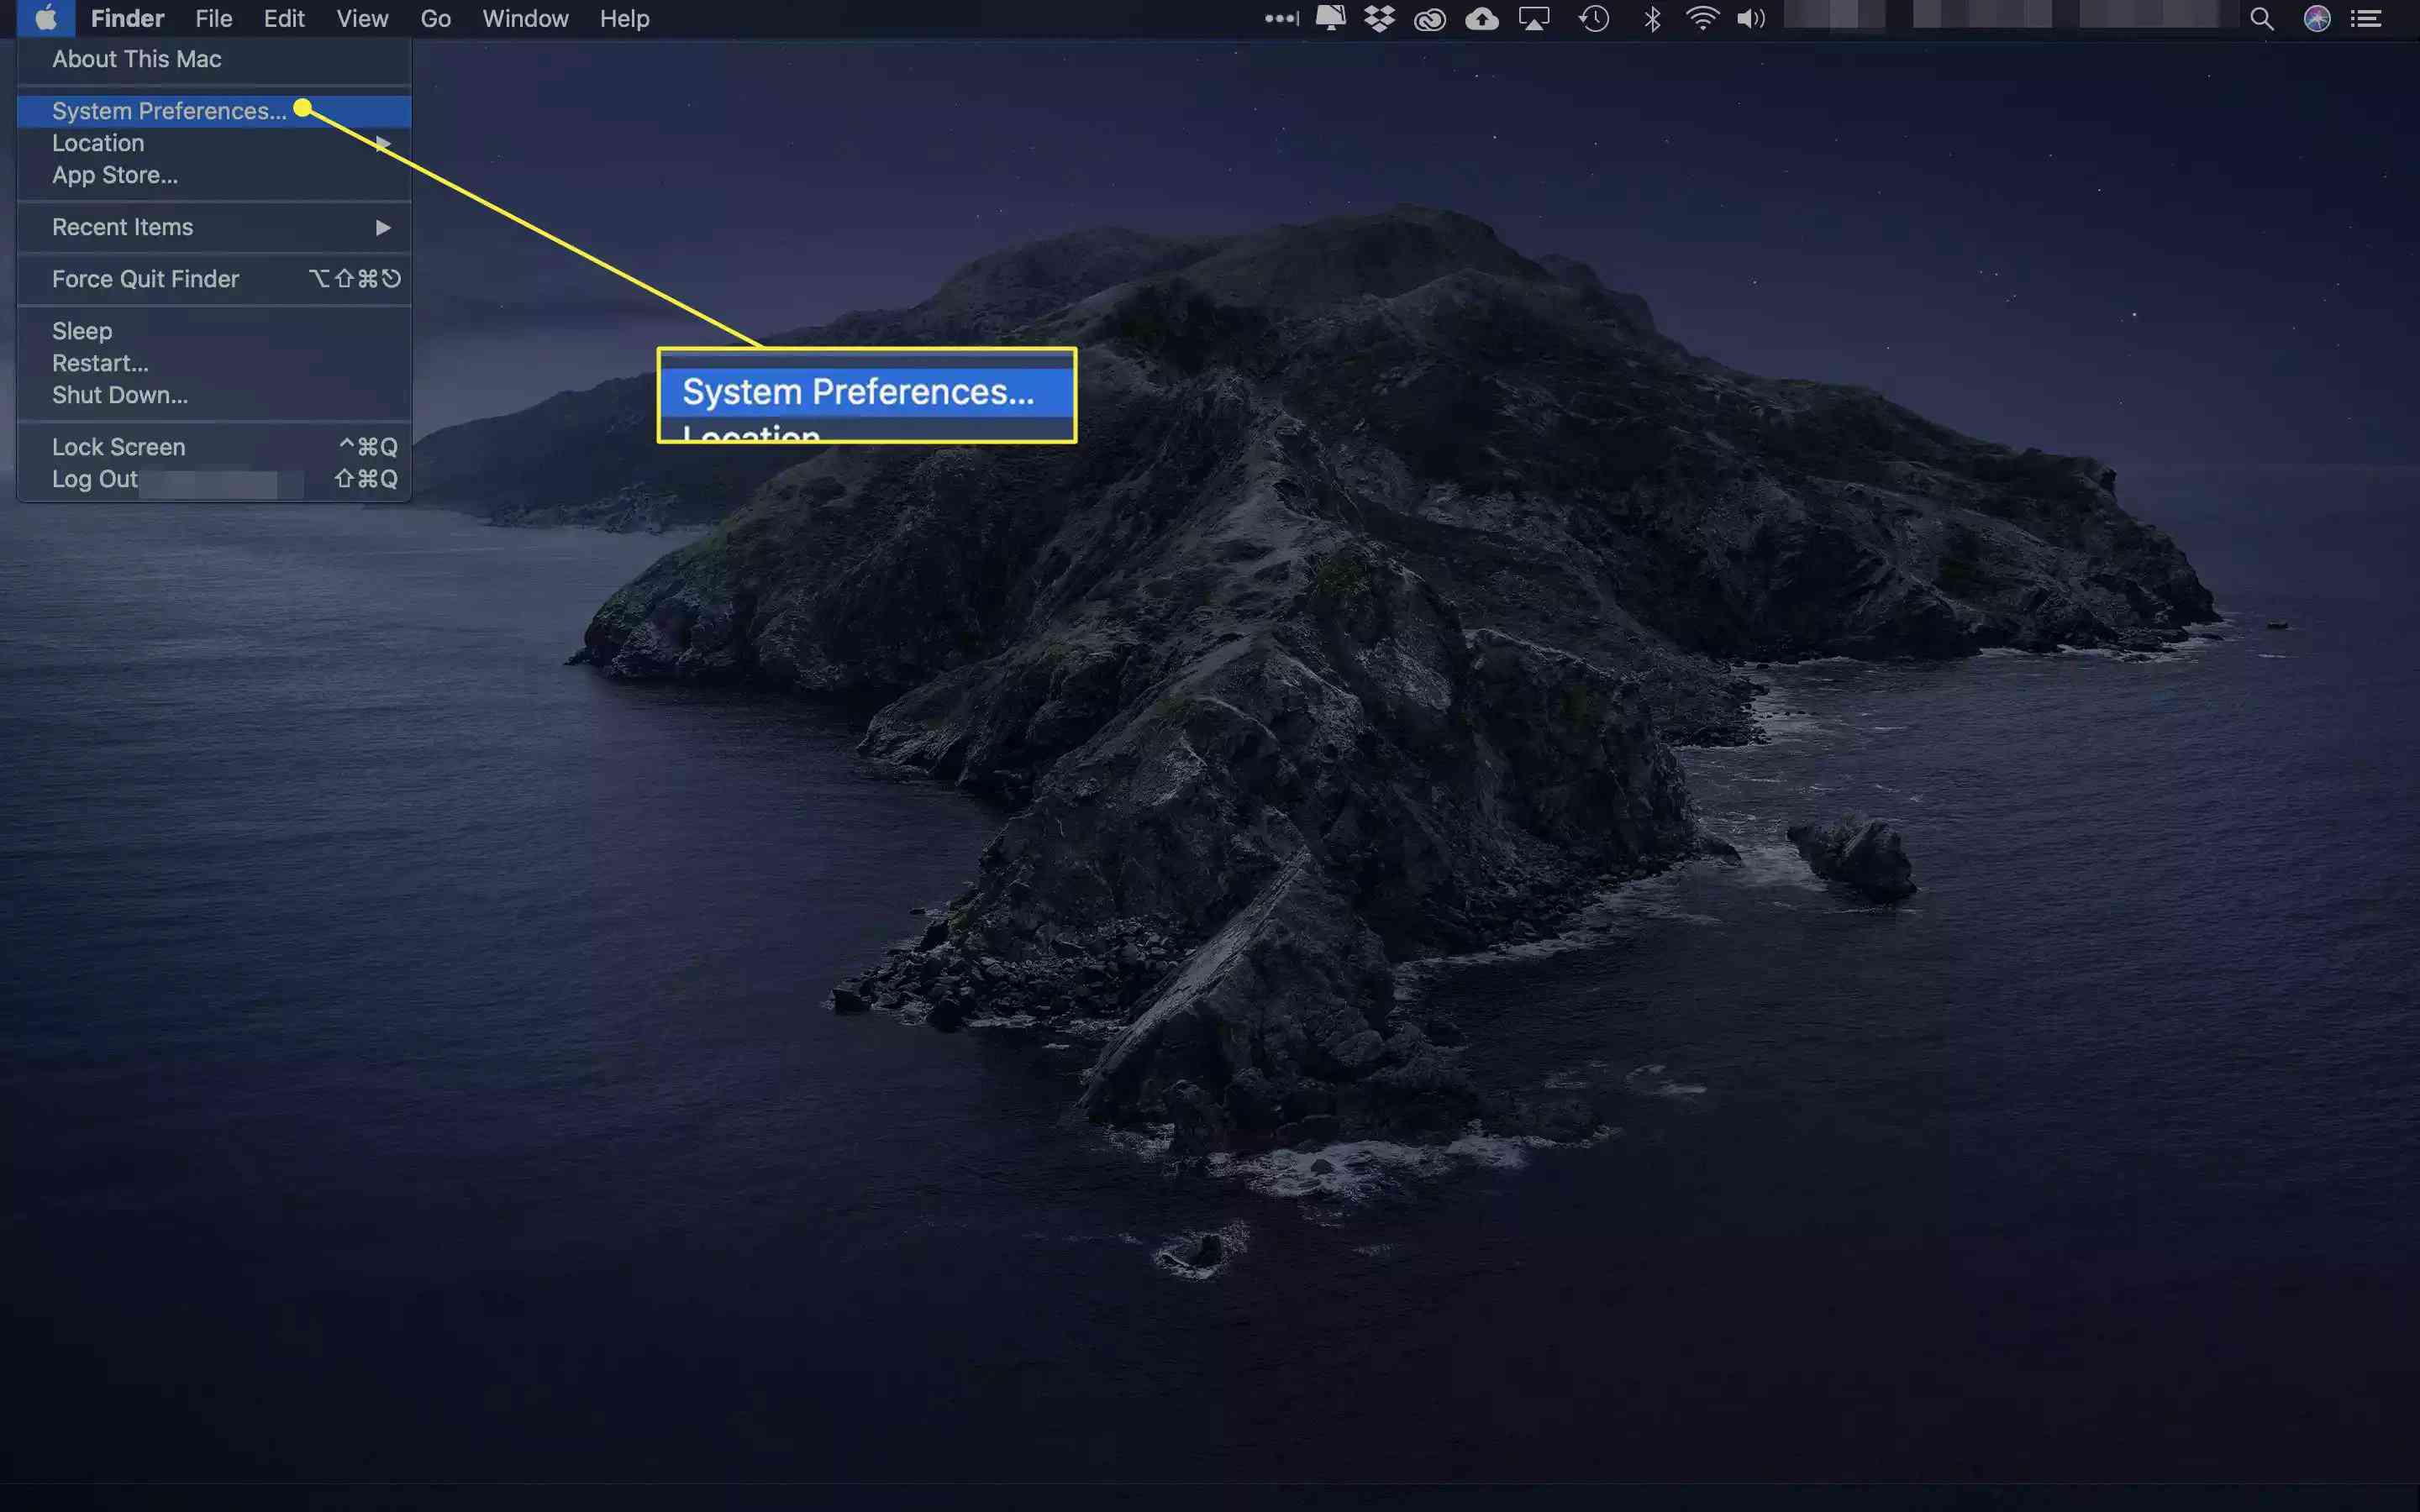This screenshot has height=1512, width=2420.
Task: Click the WiFi icon in menu bar
Action: [1697, 18]
